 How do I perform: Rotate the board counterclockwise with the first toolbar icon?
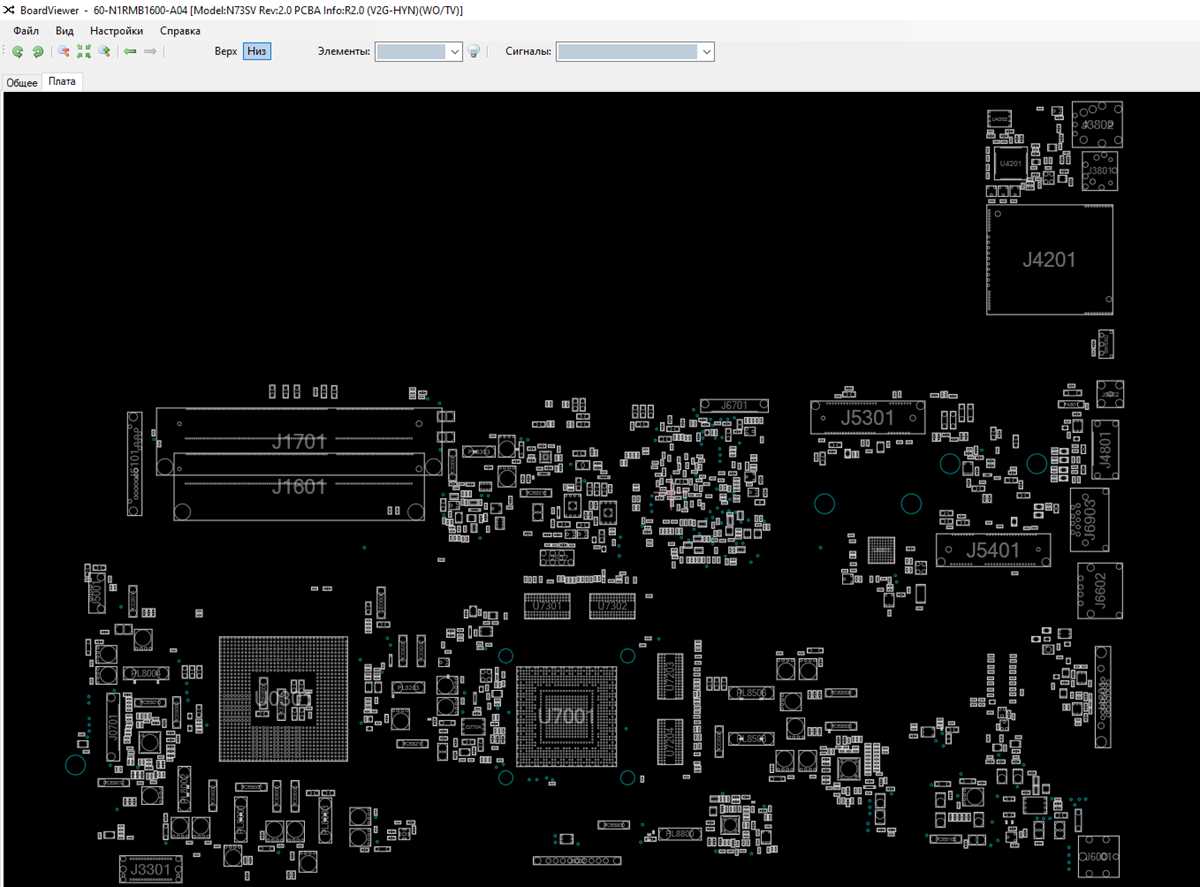click(18, 51)
